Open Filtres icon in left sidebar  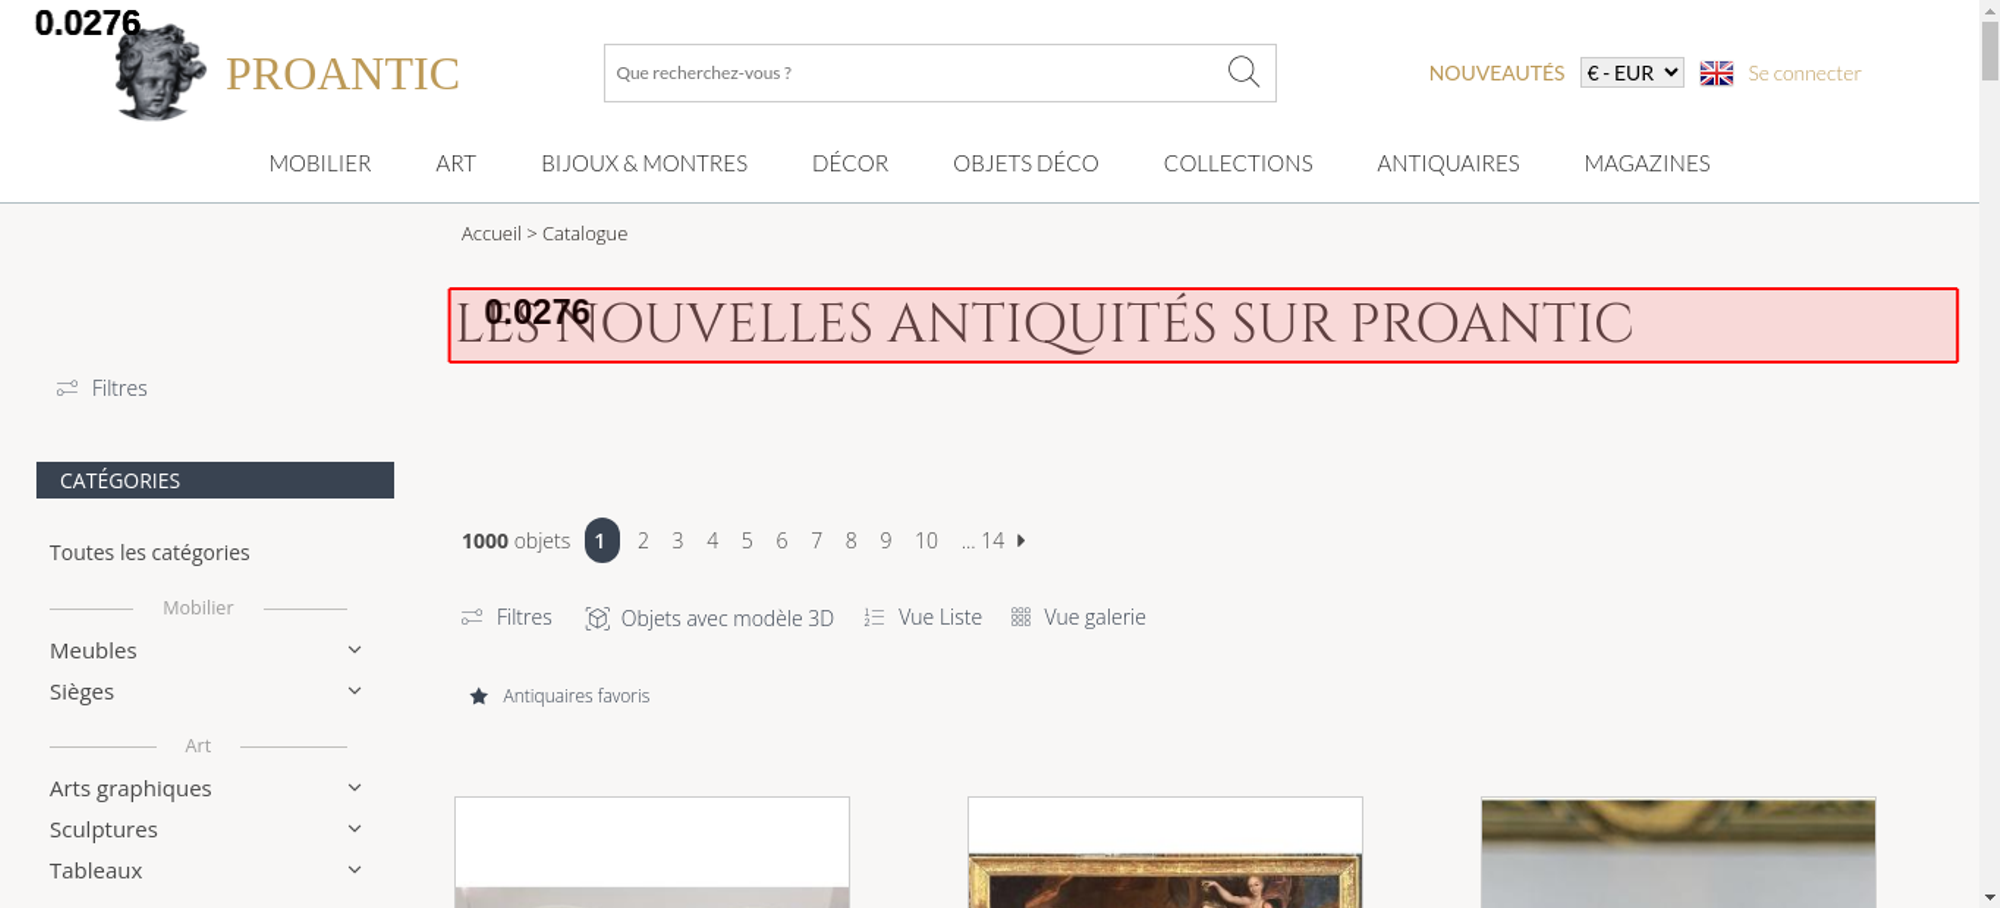click(67, 388)
